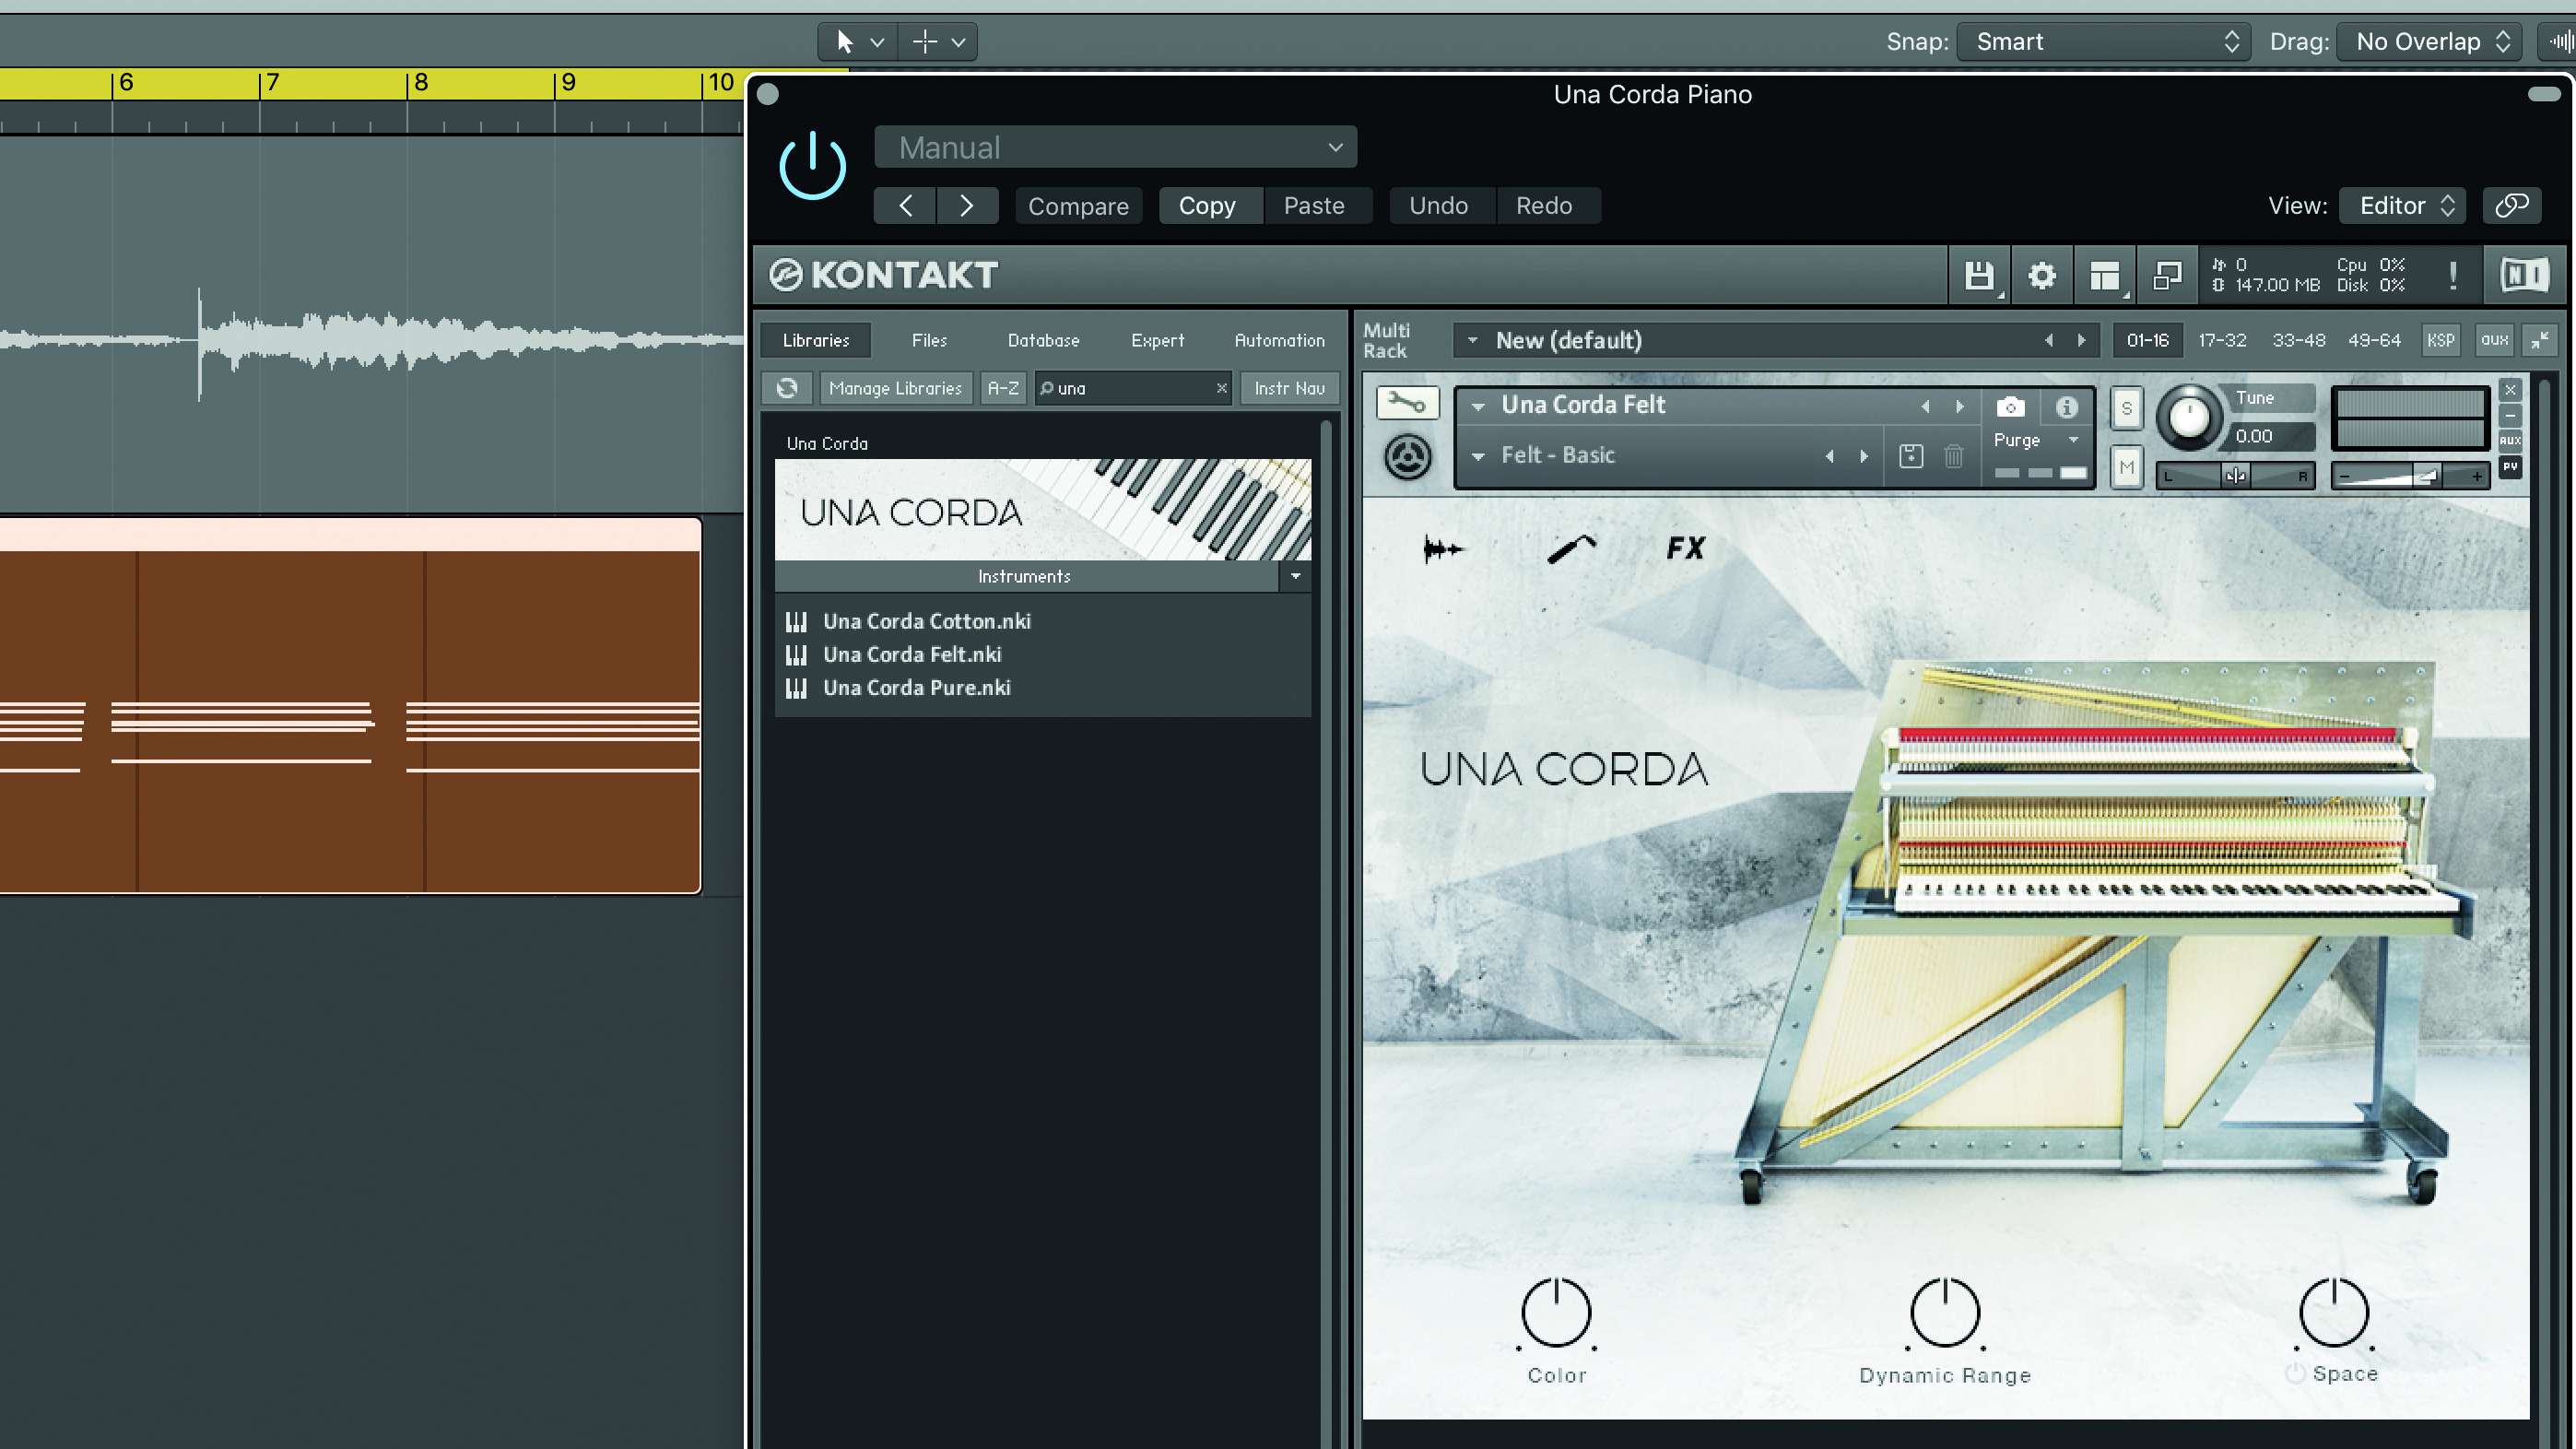Click the Tune knob
This screenshot has height=1449, width=2576.
[x=2188, y=416]
